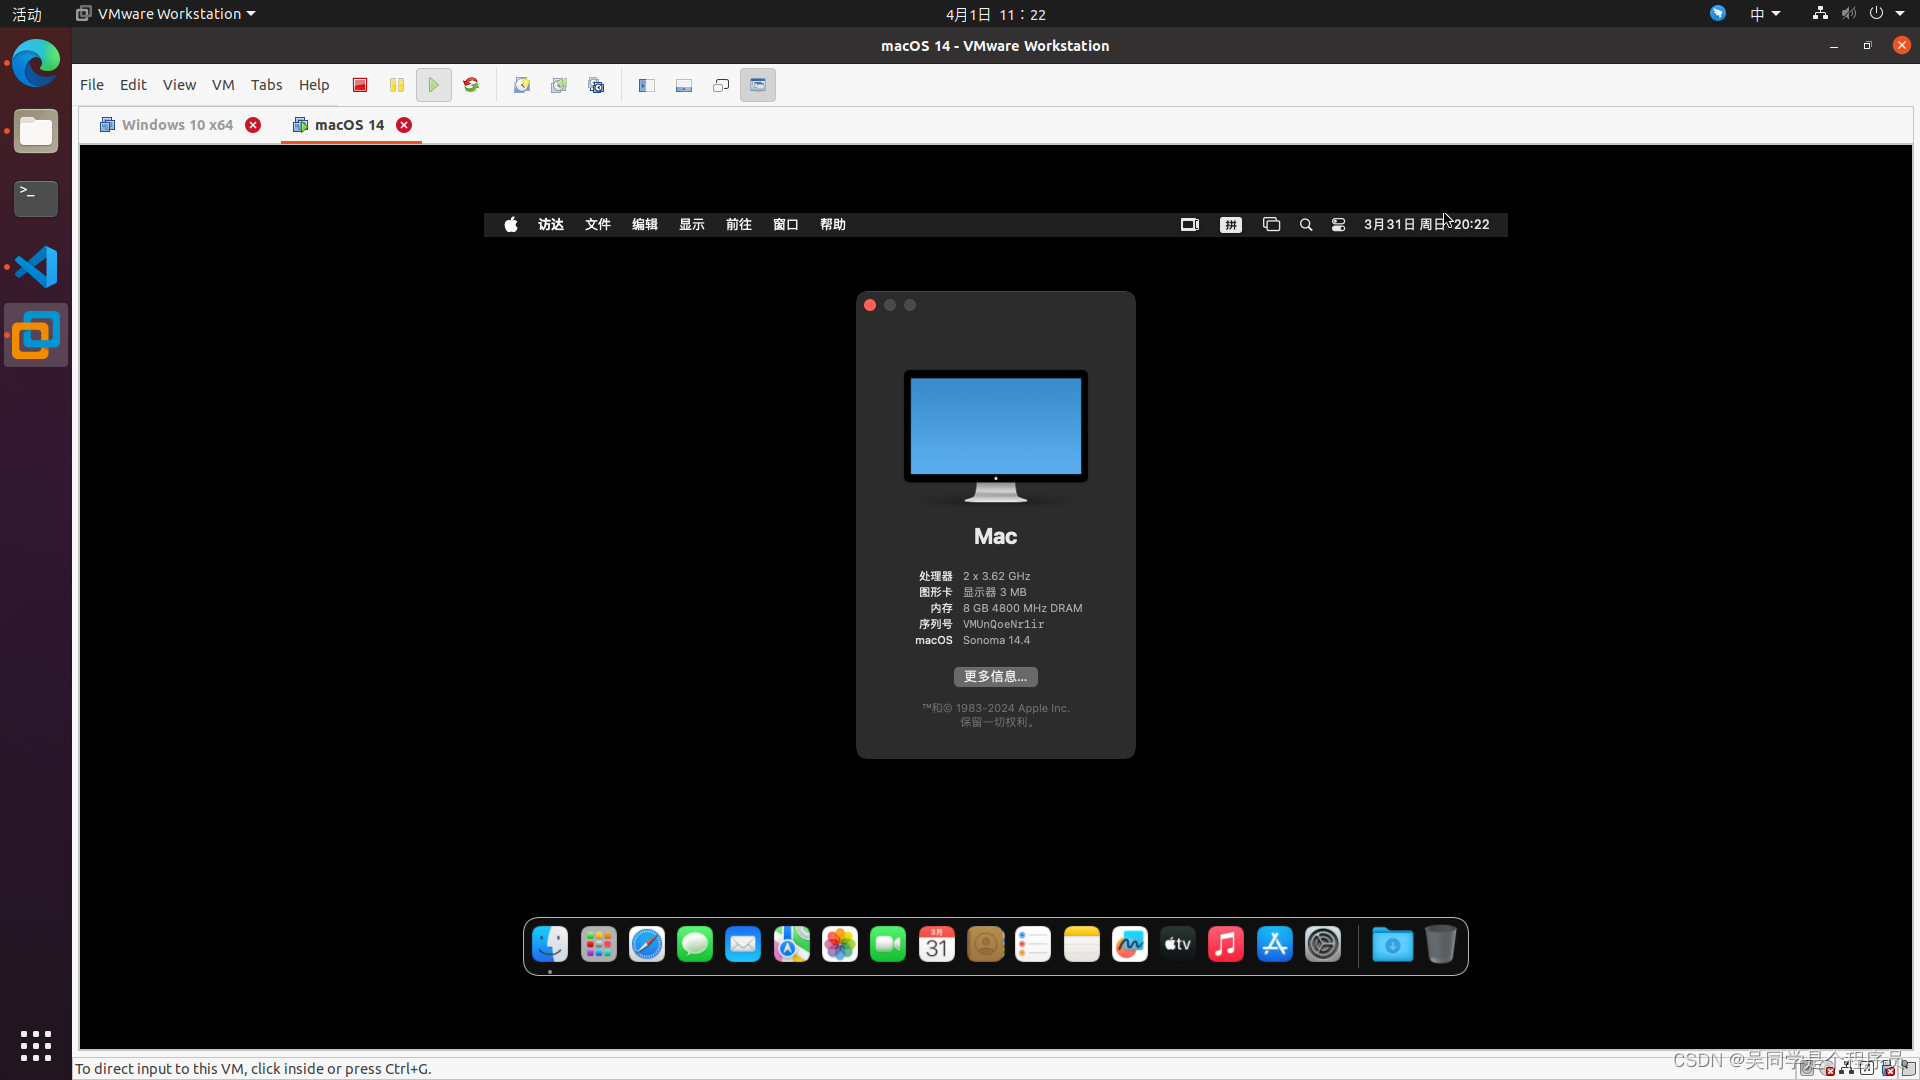Click the red power off VM icon

click(x=360, y=85)
